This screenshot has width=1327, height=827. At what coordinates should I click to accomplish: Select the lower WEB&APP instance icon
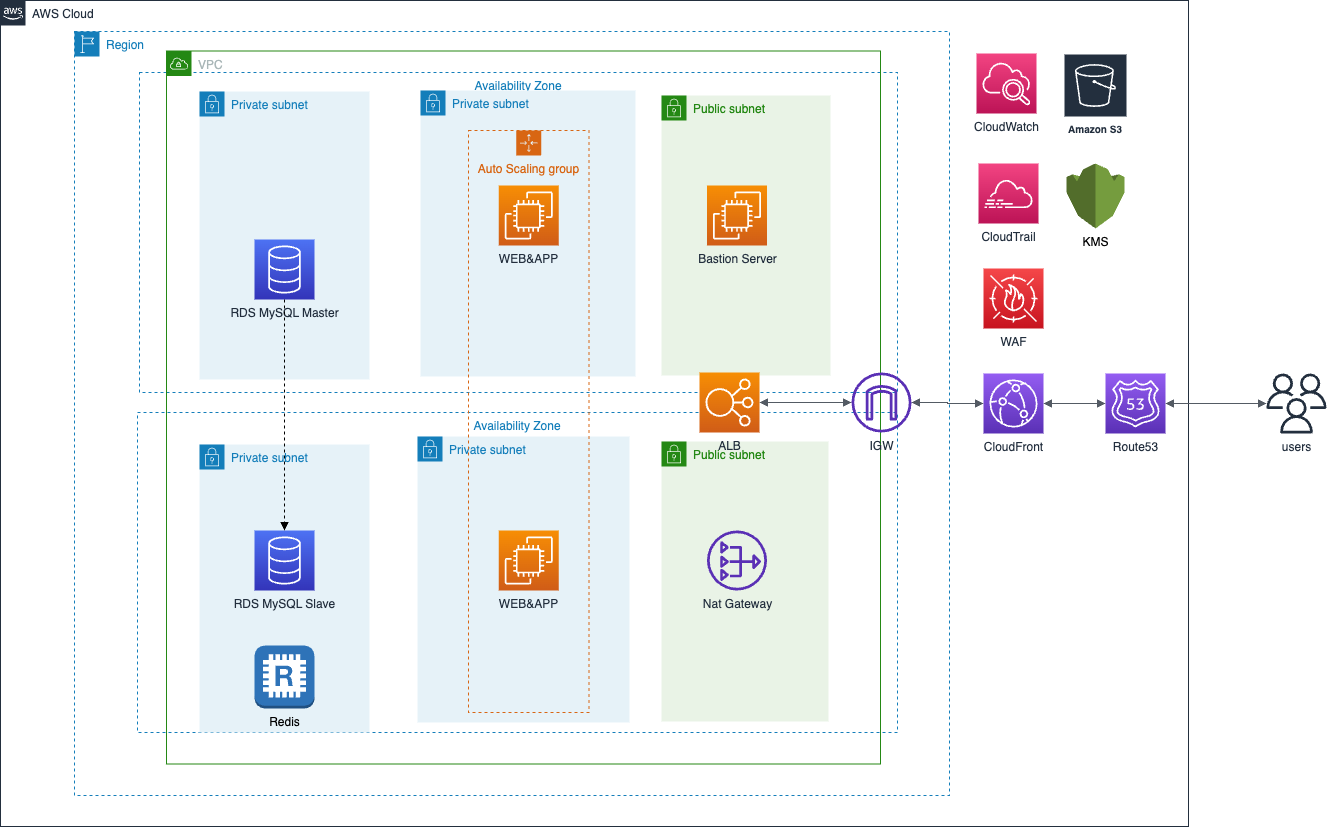coord(528,561)
